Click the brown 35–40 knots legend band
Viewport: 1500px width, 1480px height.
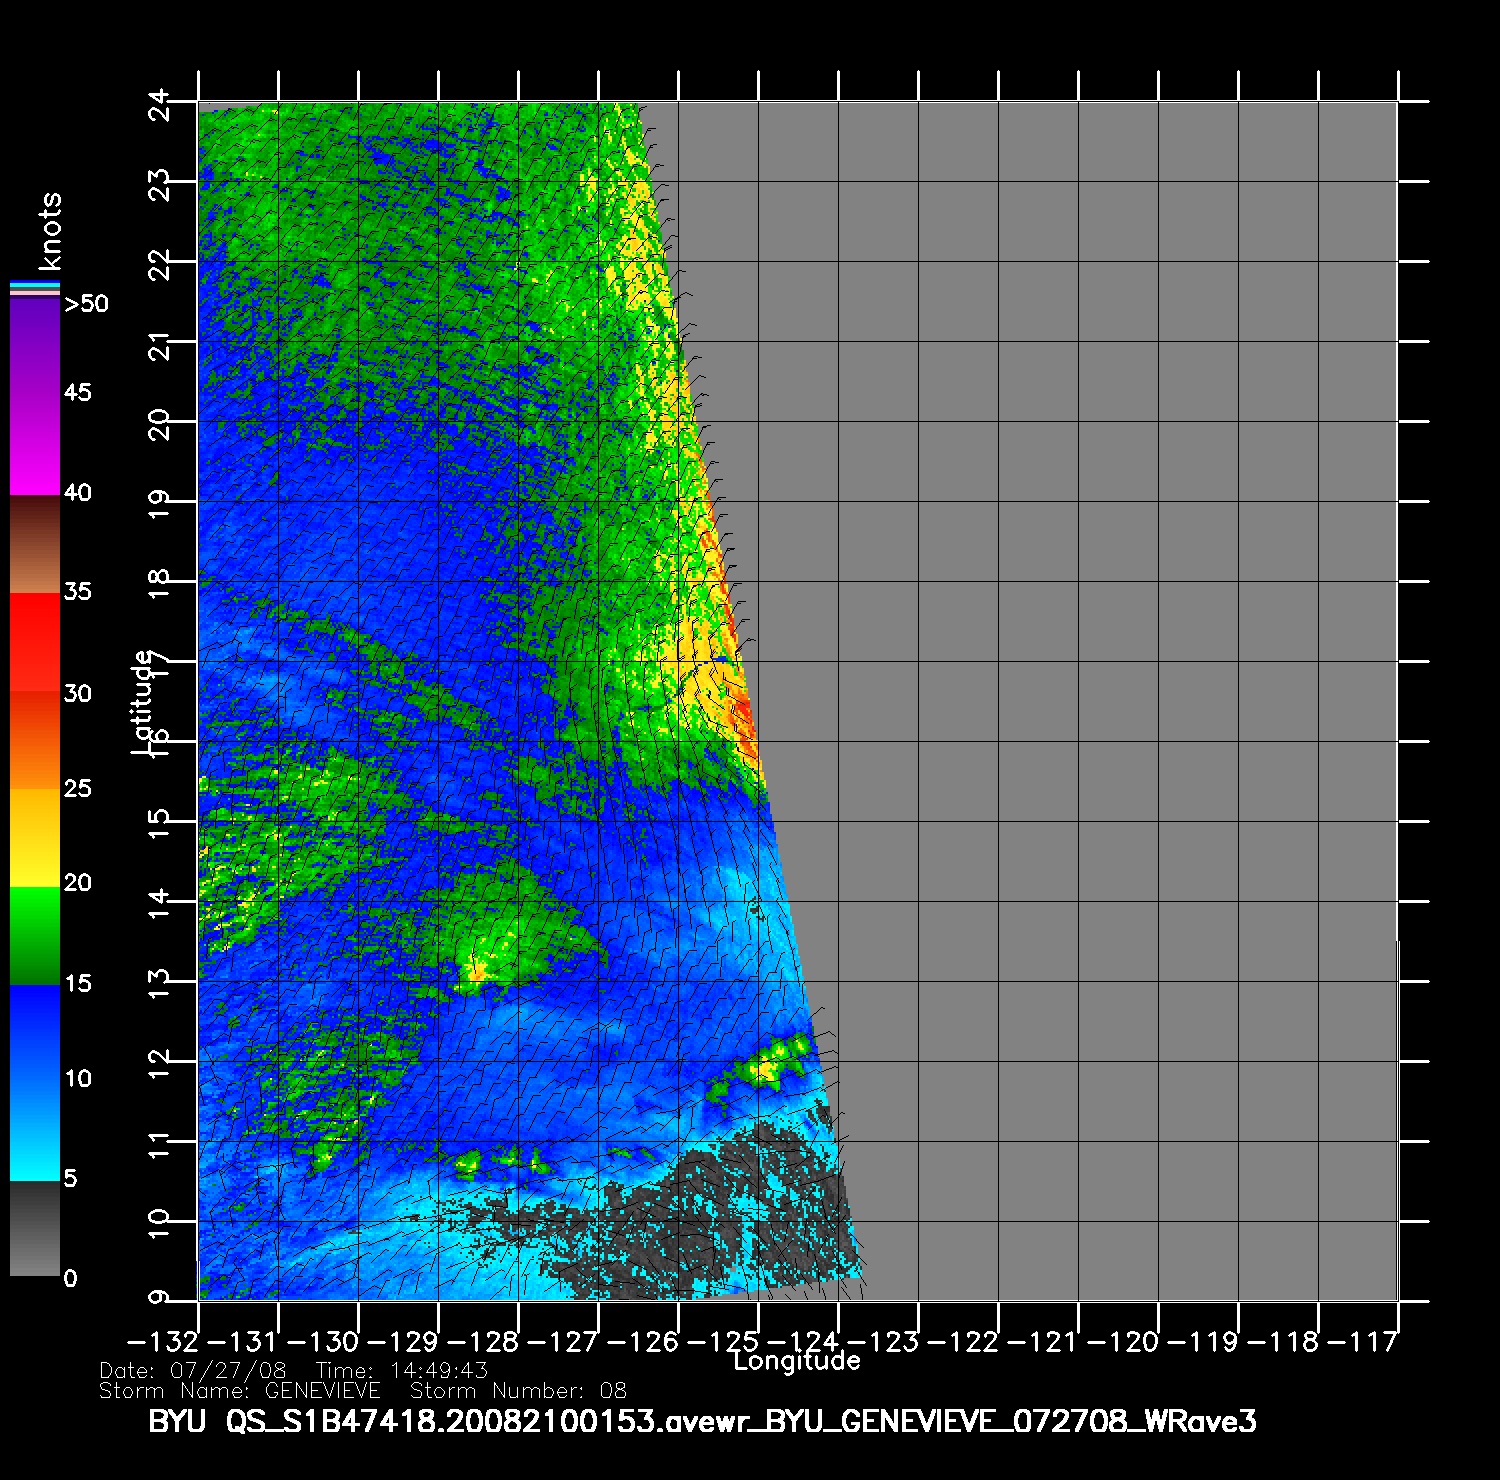pos(35,545)
